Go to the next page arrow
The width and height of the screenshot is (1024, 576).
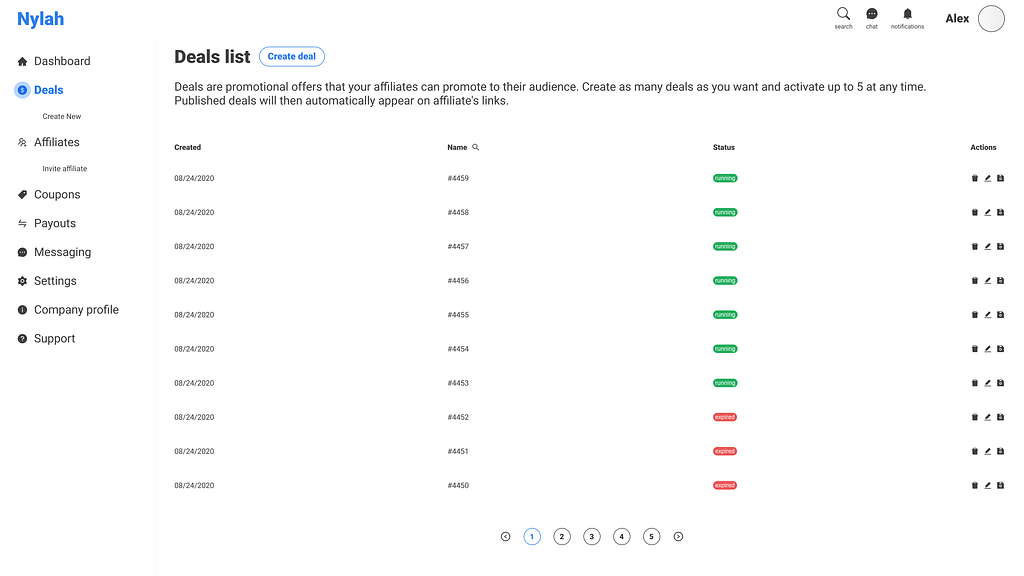pyautogui.click(x=678, y=537)
